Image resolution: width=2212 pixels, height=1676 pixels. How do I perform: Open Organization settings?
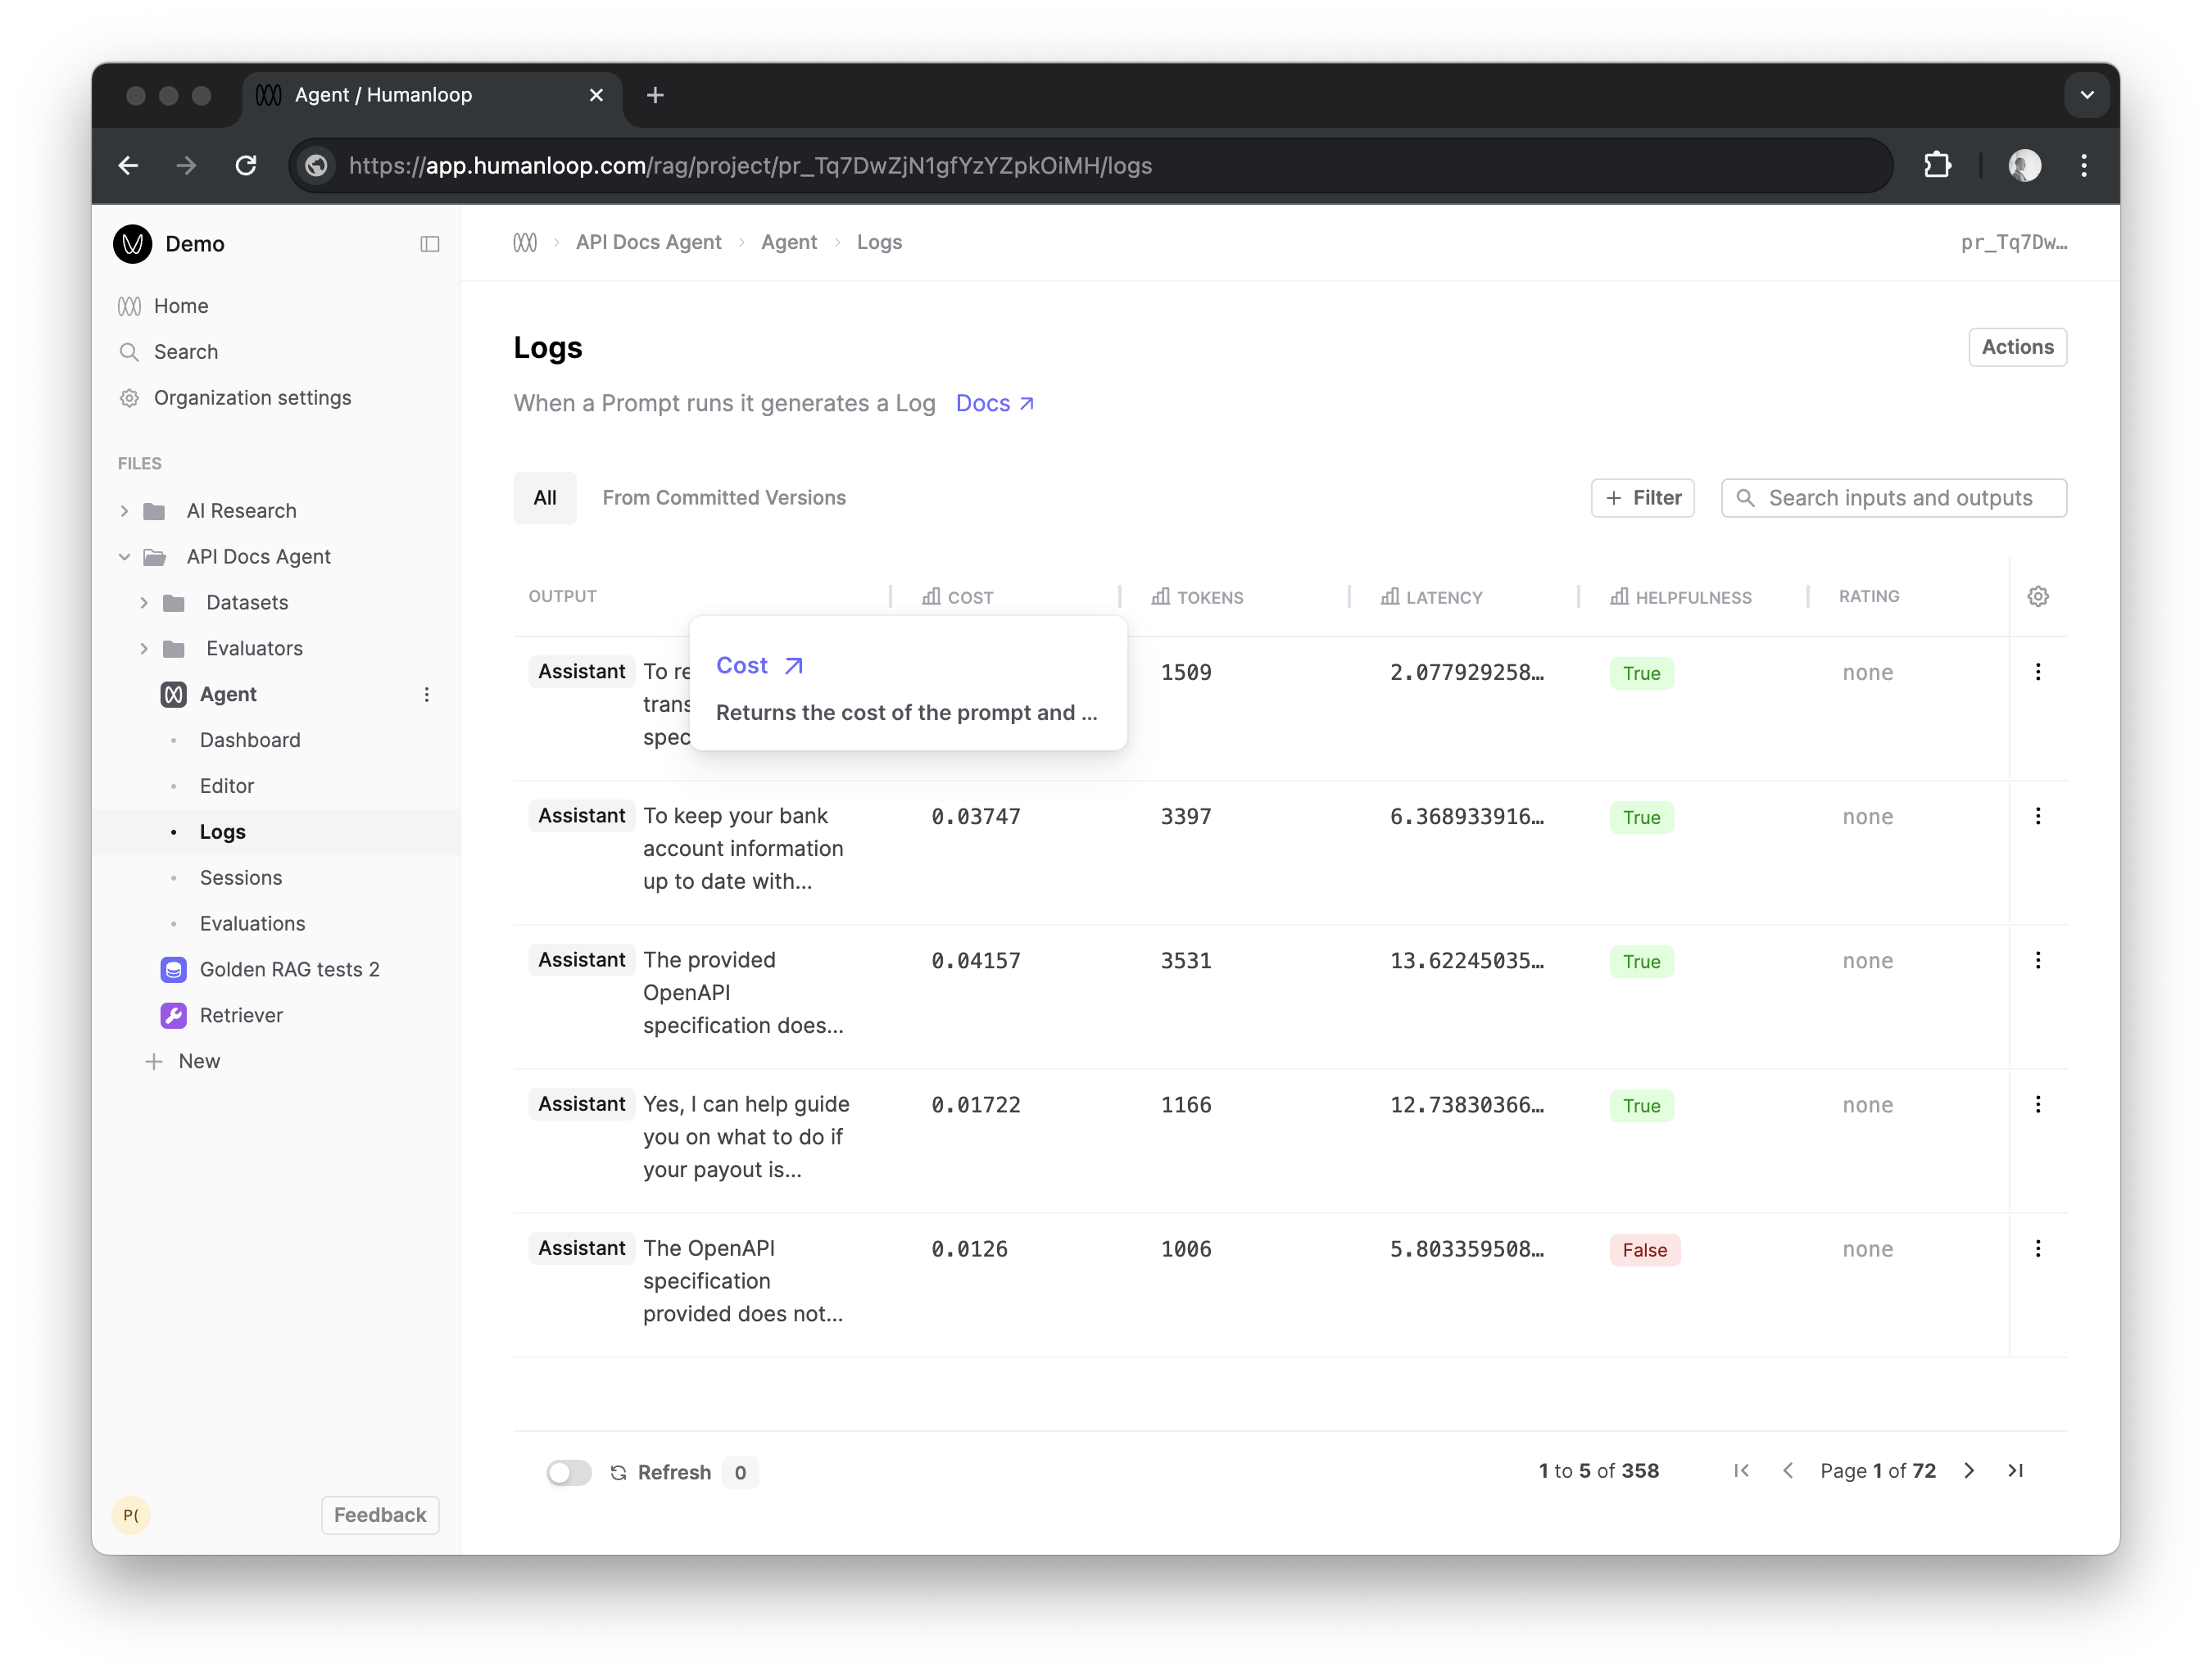pos(252,398)
